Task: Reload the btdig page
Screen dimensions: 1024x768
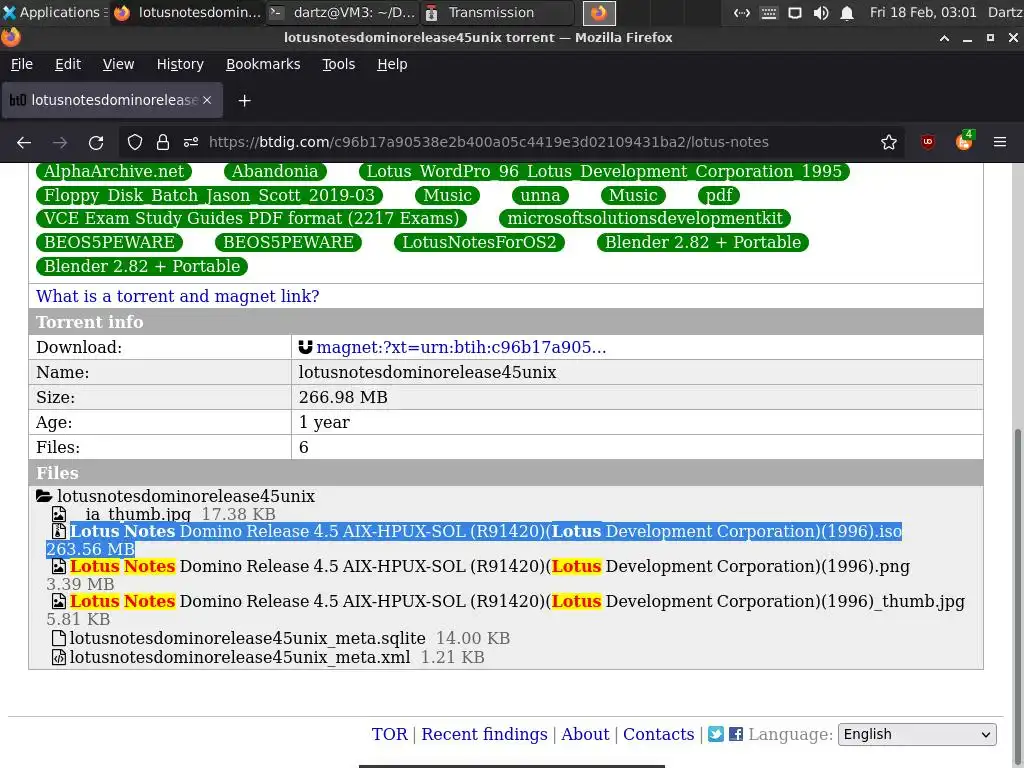Action: point(96,142)
